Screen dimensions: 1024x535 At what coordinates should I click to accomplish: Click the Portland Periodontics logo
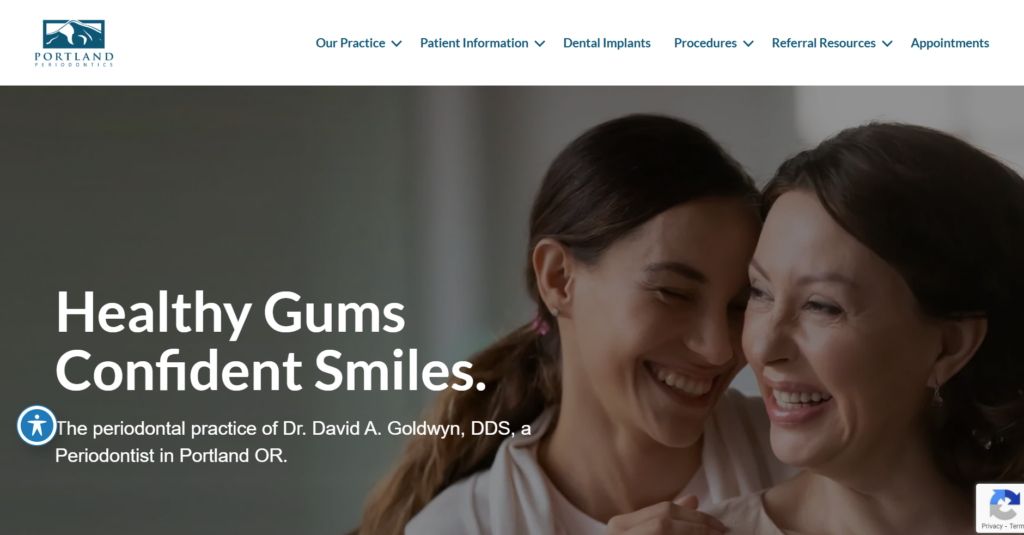point(74,43)
